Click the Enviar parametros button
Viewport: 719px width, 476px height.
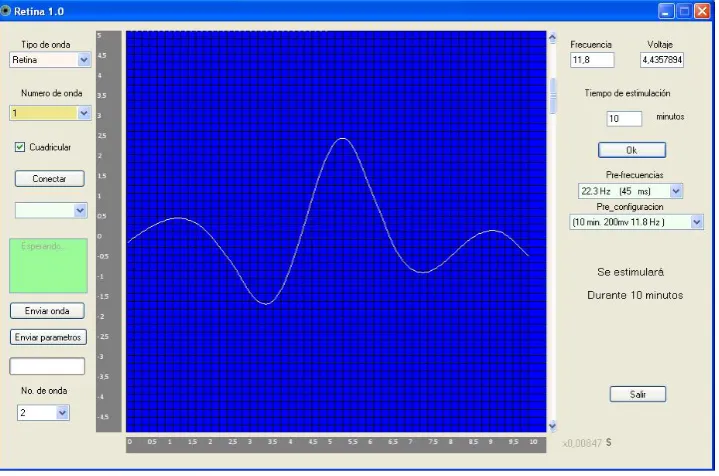pos(48,337)
